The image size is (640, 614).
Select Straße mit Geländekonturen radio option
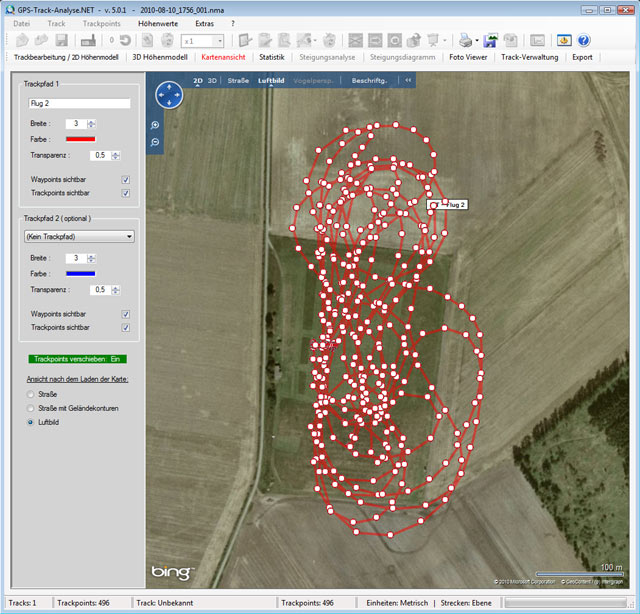pyautogui.click(x=30, y=408)
